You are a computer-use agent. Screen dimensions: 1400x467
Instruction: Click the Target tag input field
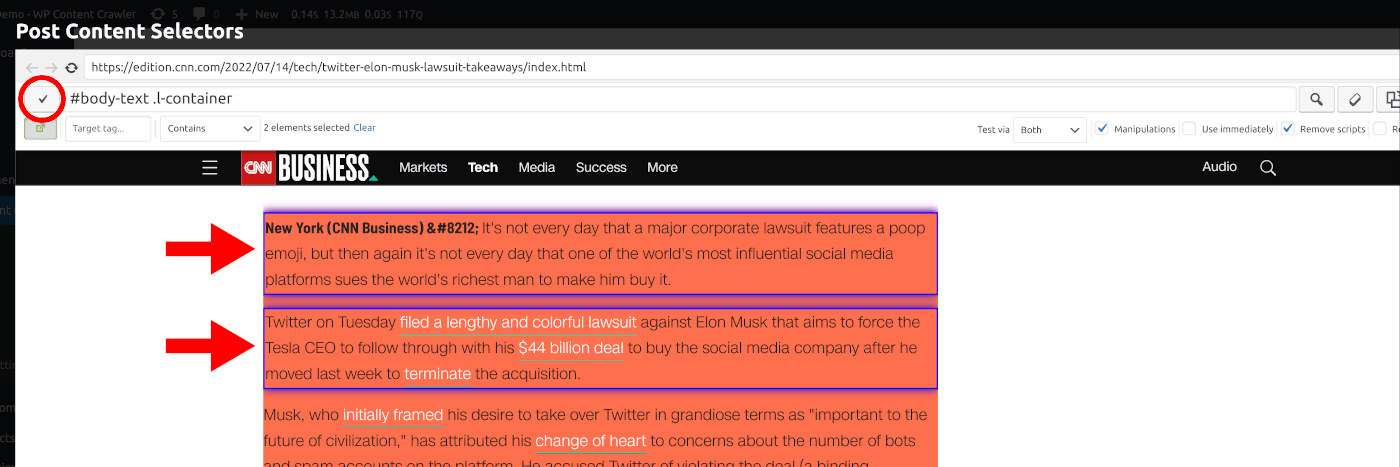pos(108,128)
